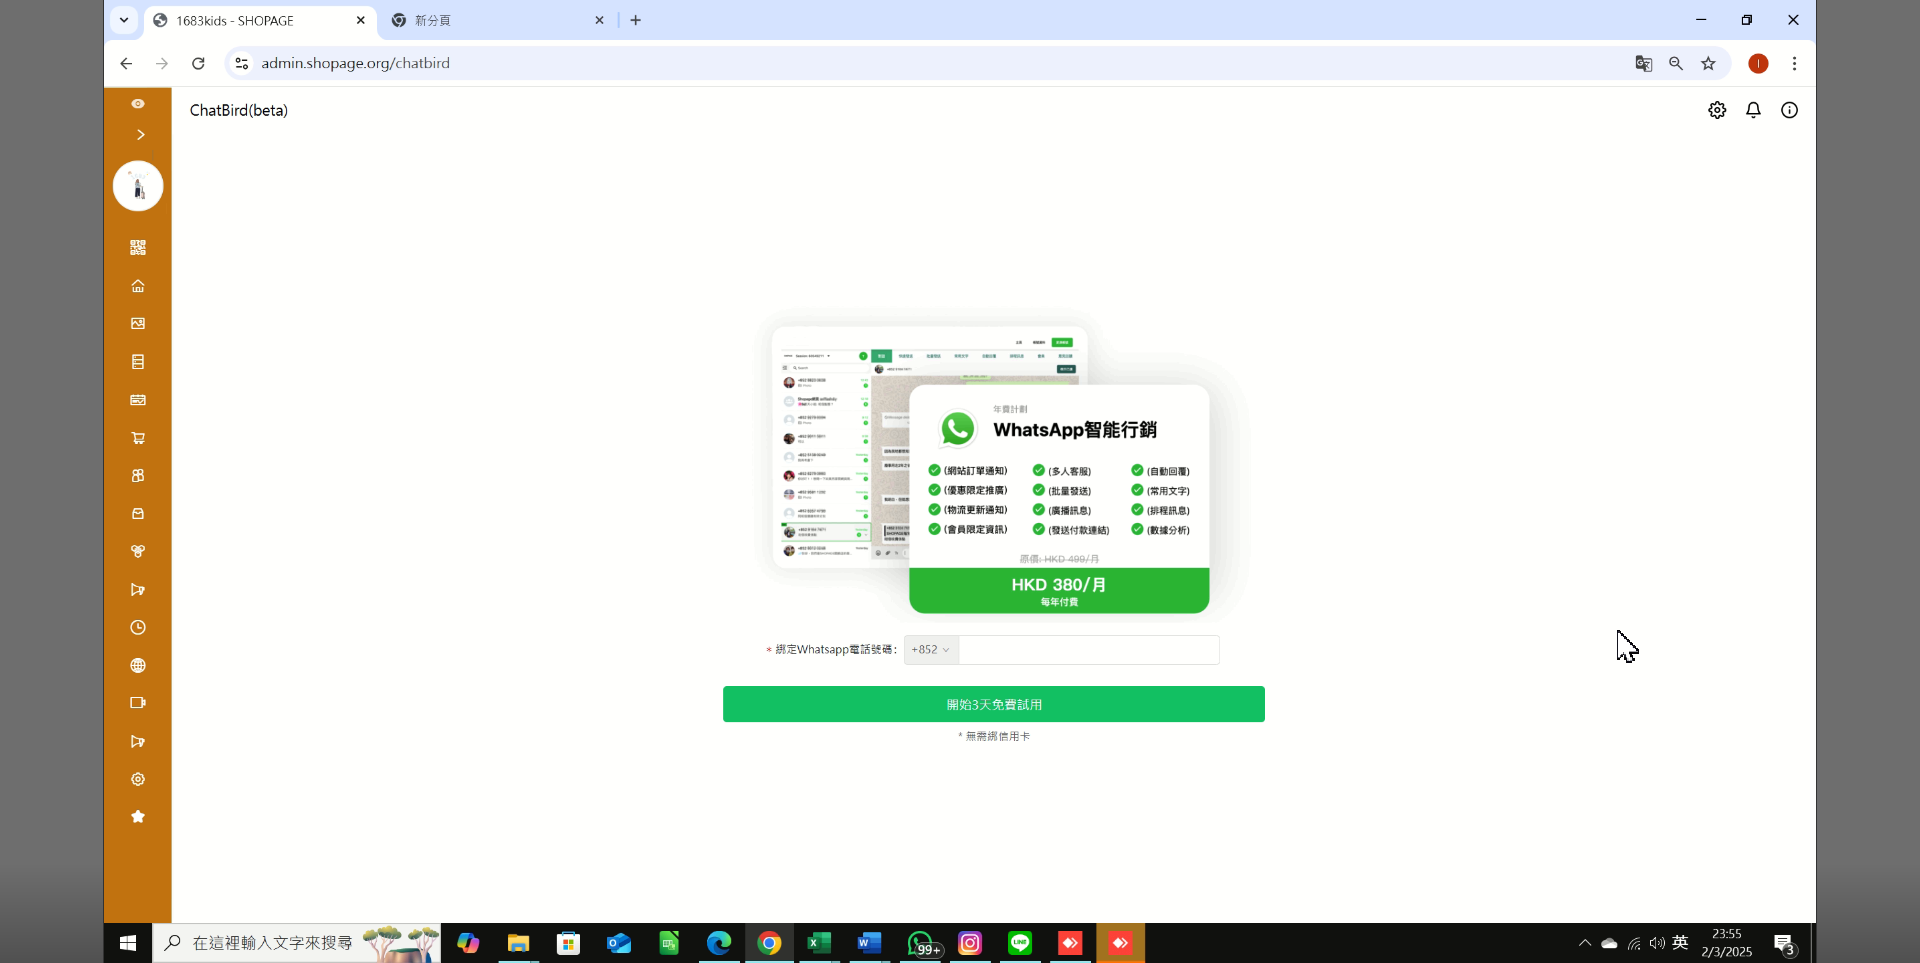Click the WhatsApp智能行銷 promotional image
Screen dimensions: 1920x963
pyautogui.click(x=1000, y=468)
